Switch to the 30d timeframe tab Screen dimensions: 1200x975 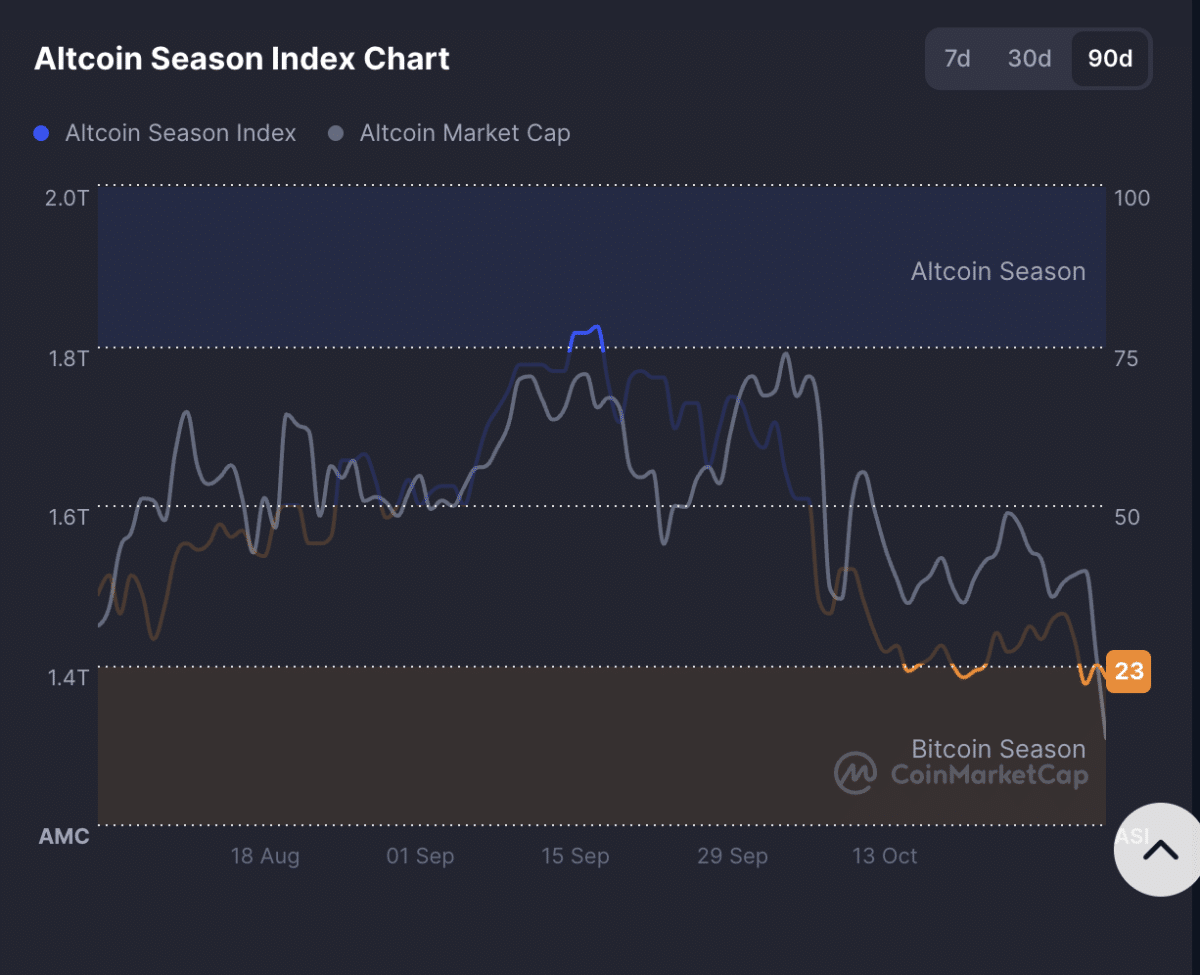point(1028,59)
